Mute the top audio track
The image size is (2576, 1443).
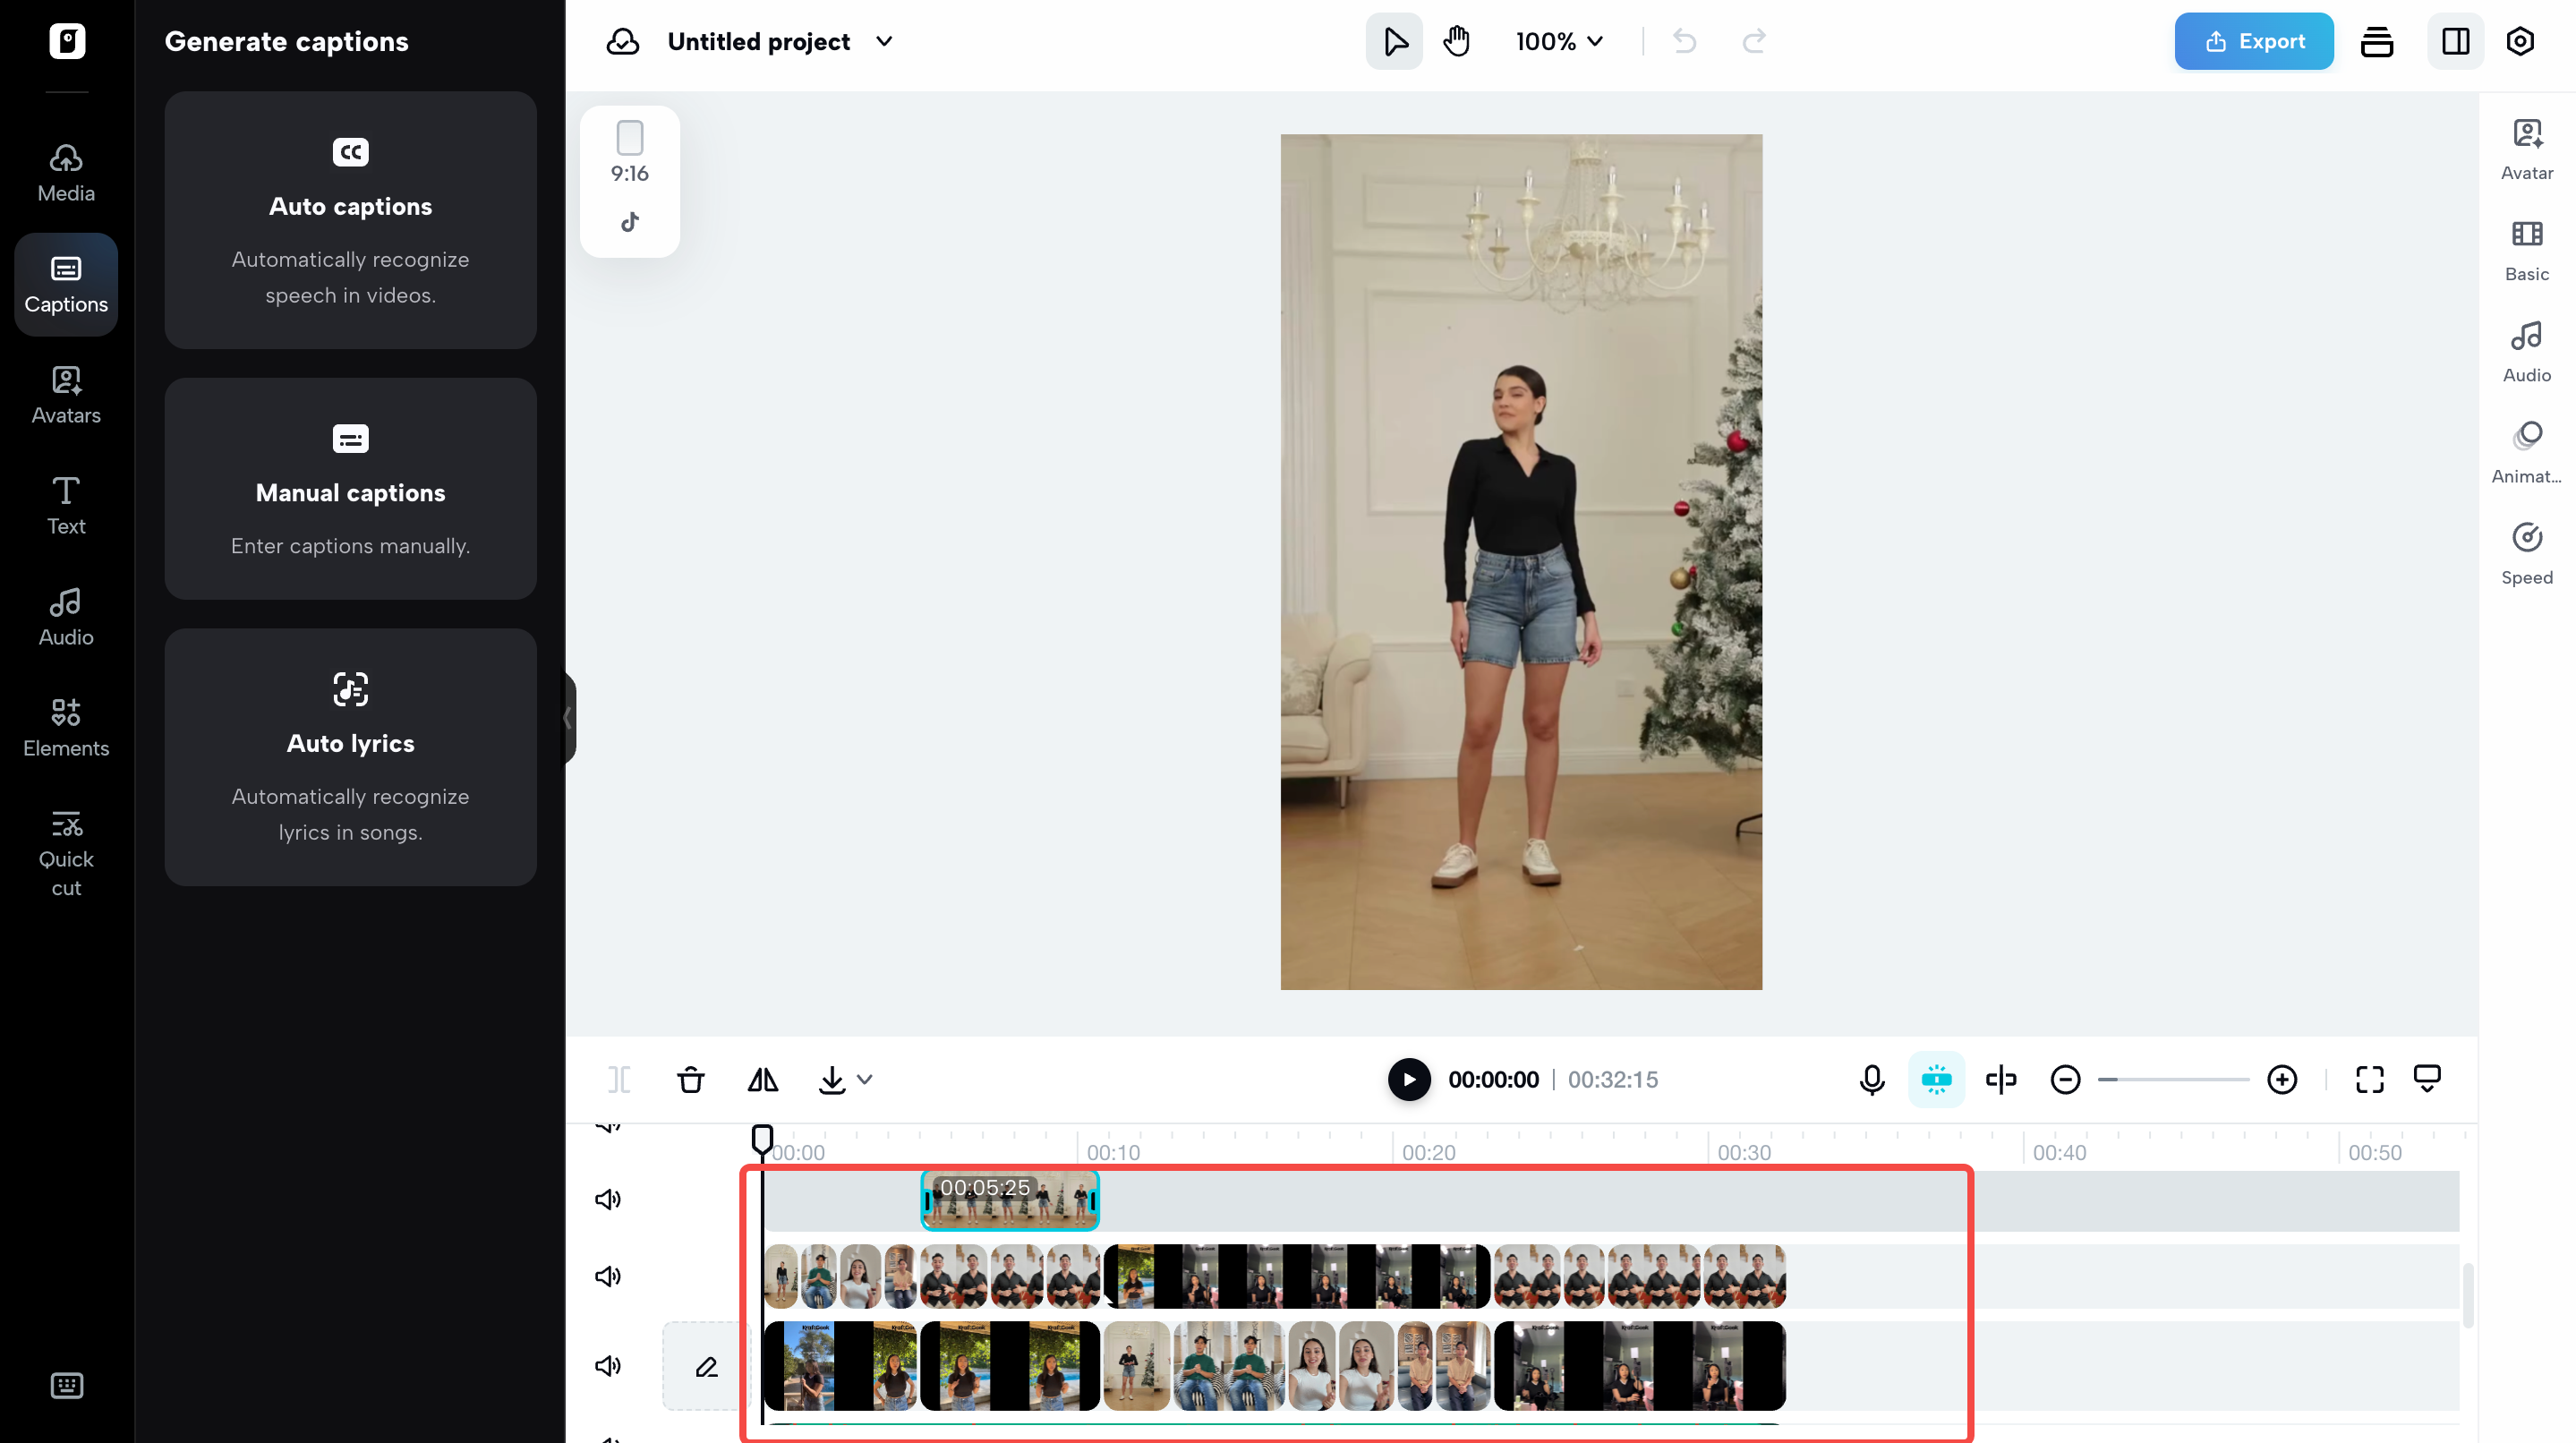607,1199
